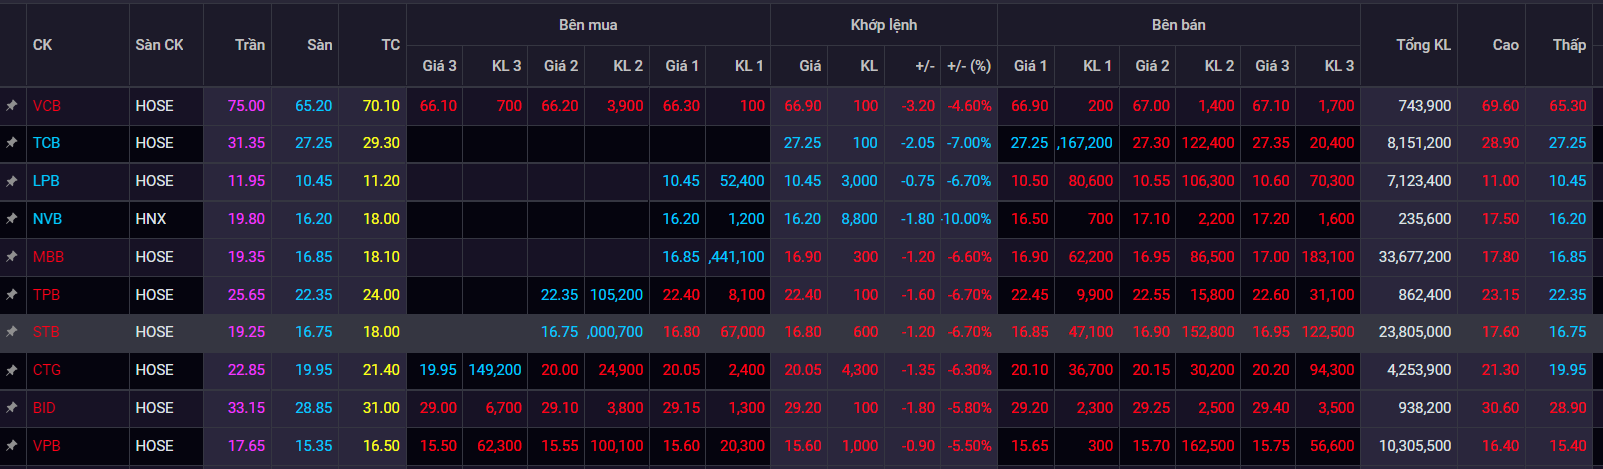This screenshot has height=469, width=1603.
Task: Click the pin icon beside VCB
Action: tap(12, 105)
